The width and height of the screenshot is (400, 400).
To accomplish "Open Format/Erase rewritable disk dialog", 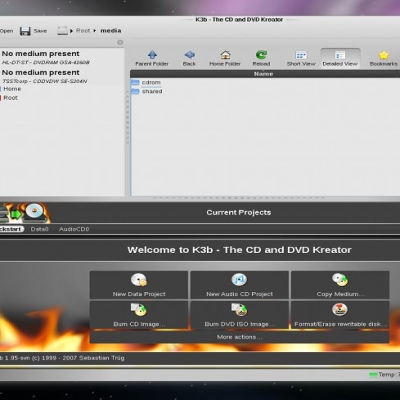I will click(x=340, y=315).
